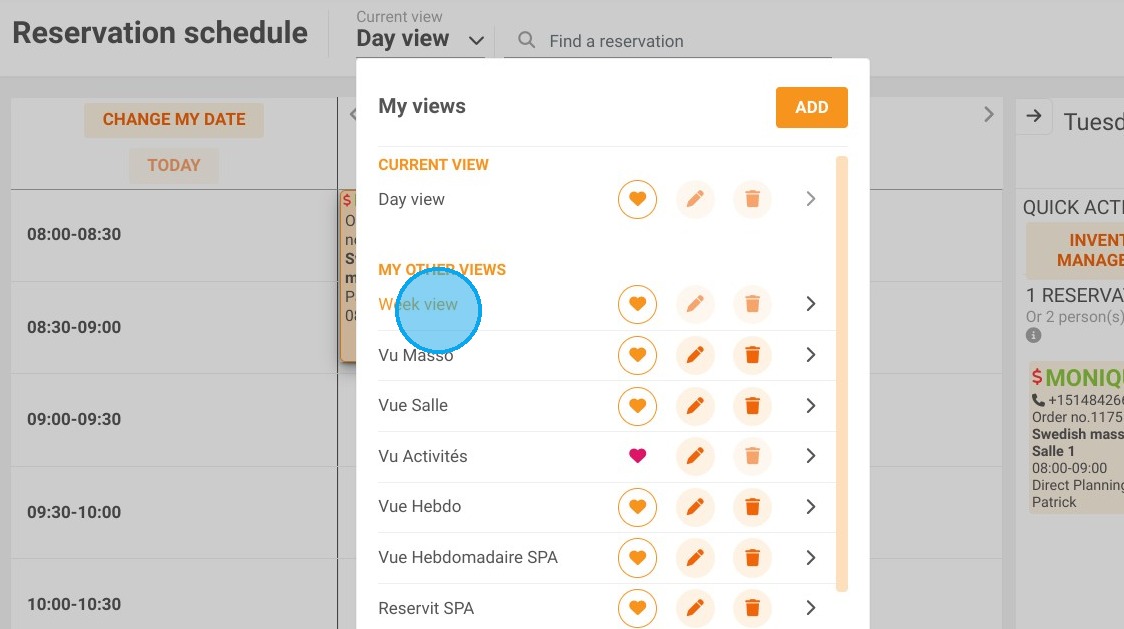Click the 10:00-10:30 time slot label
1124x629 pixels.
74,605
